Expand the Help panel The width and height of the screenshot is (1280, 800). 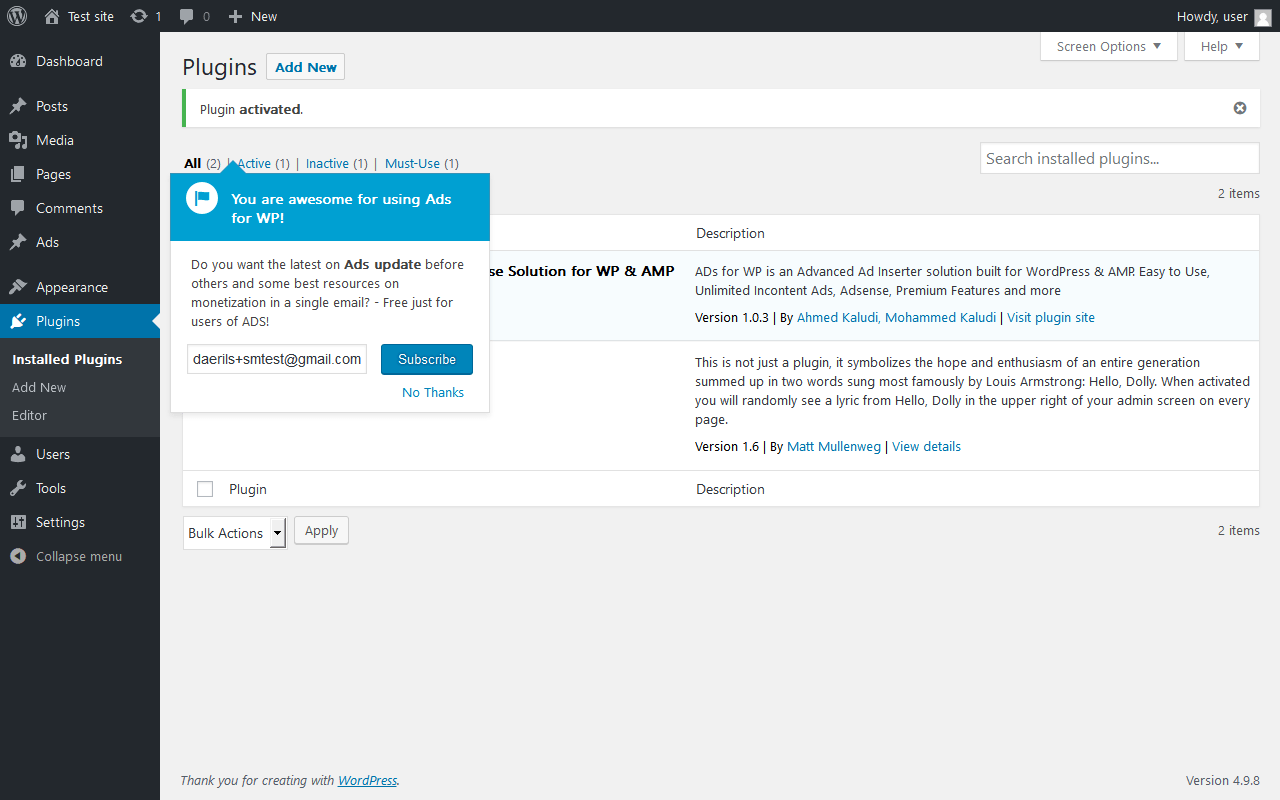click(x=1221, y=46)
